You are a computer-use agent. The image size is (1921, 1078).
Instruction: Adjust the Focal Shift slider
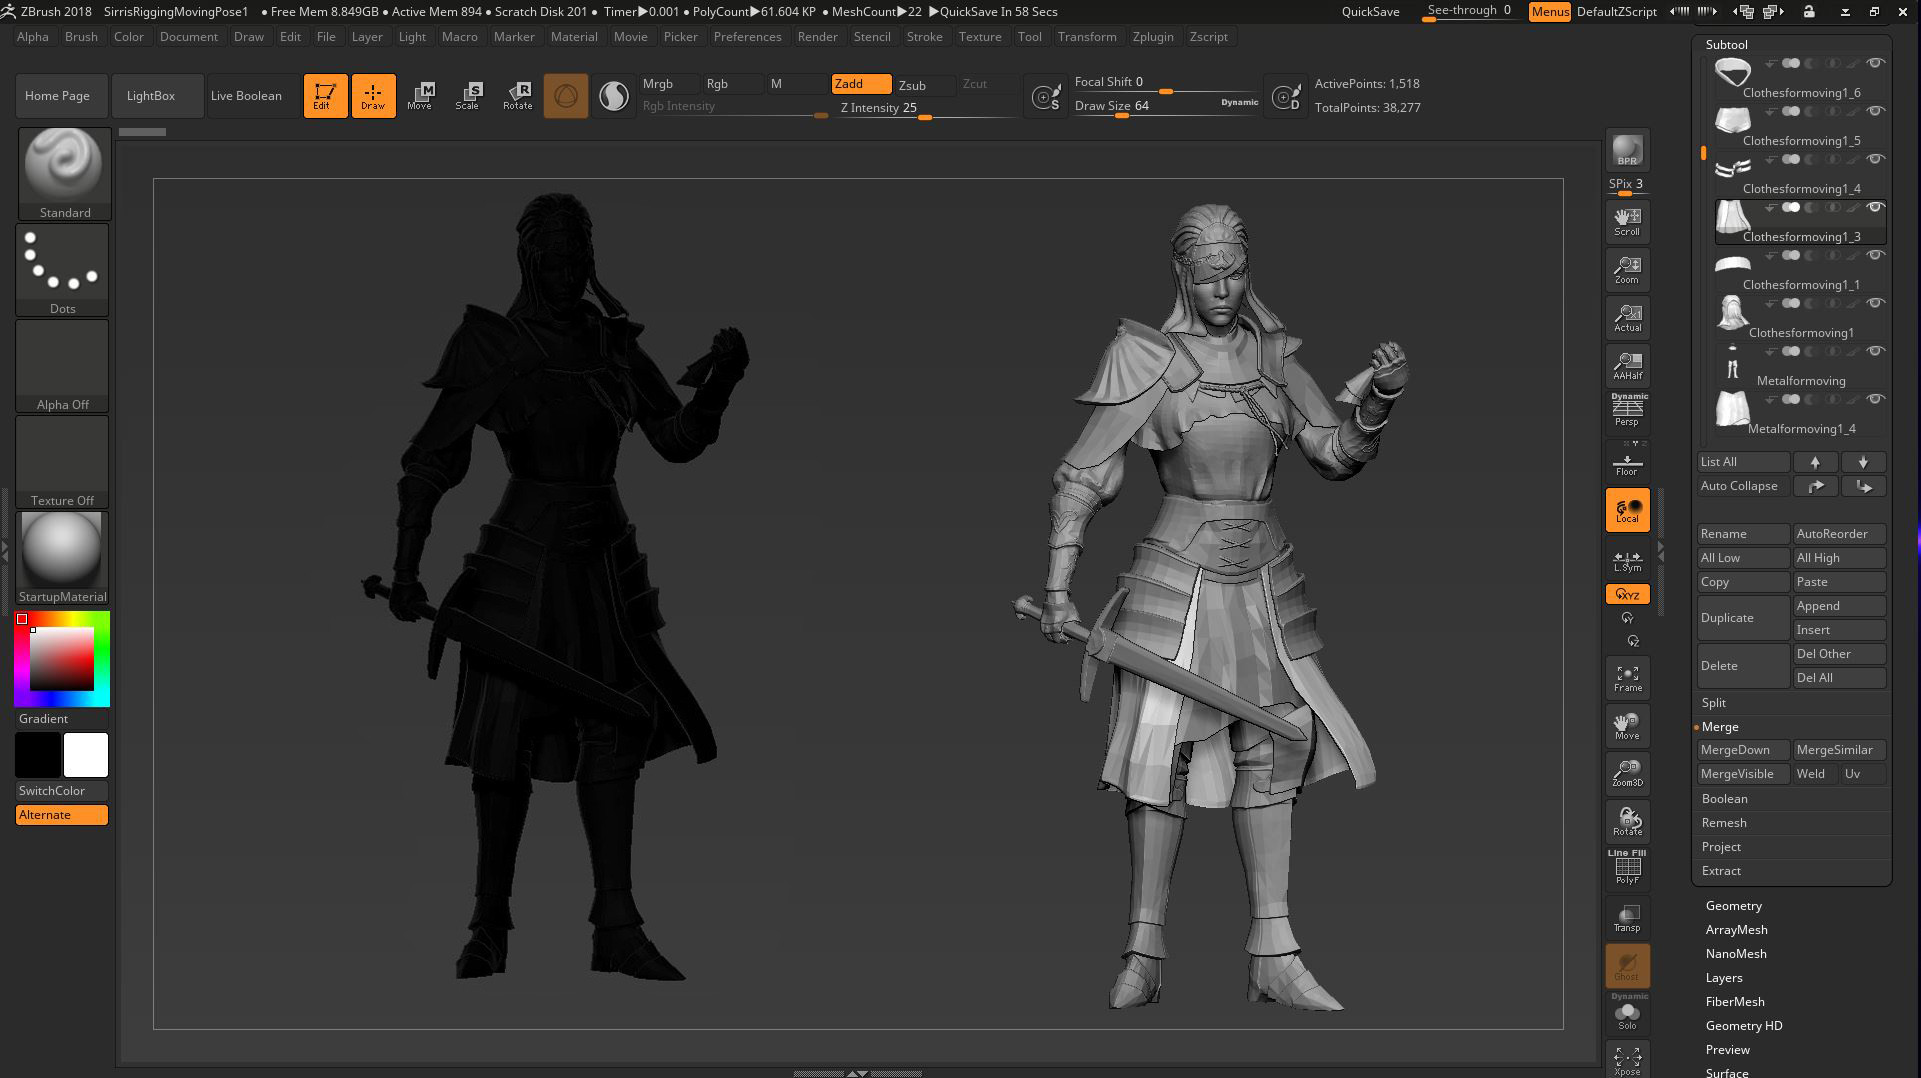(x=1166, y=83)
